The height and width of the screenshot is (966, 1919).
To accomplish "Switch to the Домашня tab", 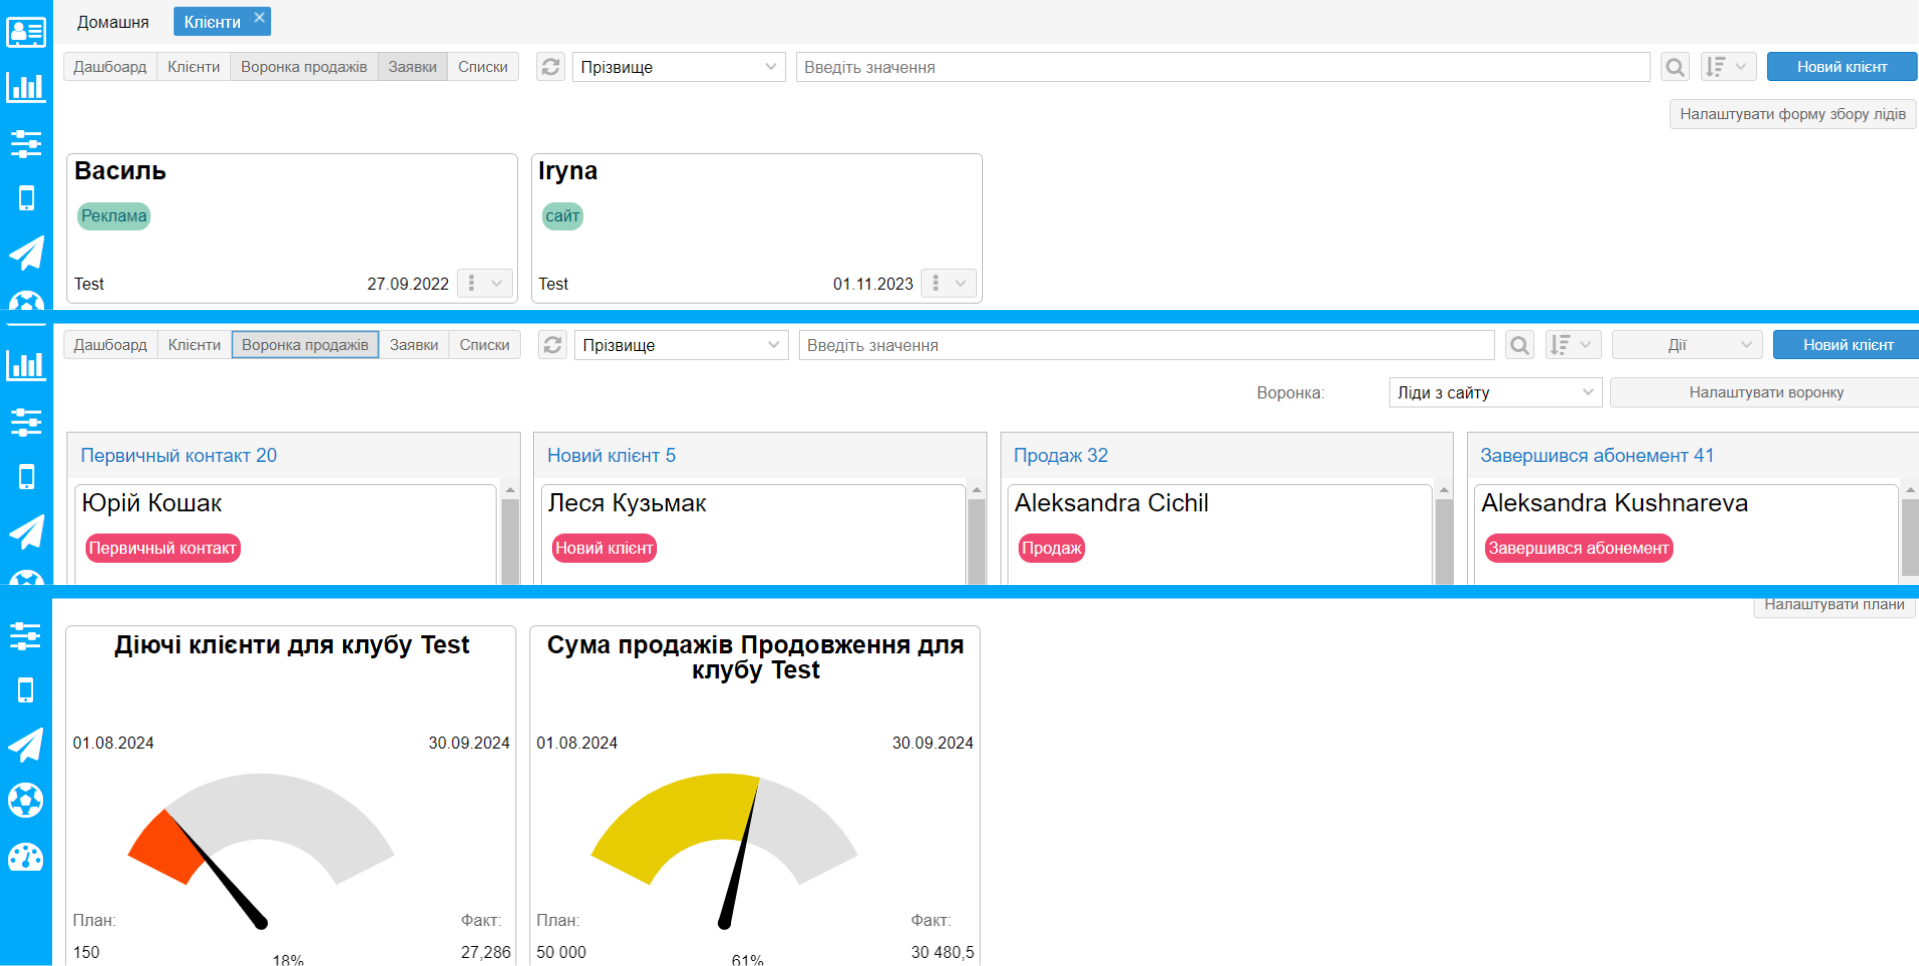I will (113, 22).
